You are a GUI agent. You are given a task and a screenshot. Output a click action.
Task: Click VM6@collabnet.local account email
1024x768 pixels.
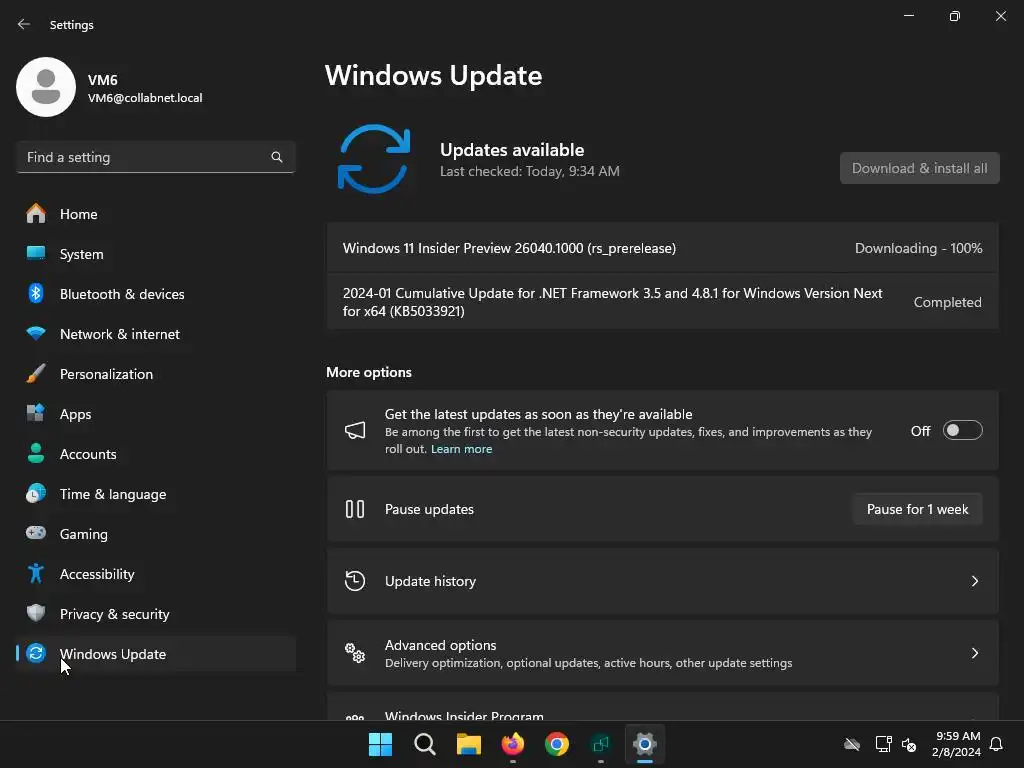pyautogui.click(x=145, y=98)
